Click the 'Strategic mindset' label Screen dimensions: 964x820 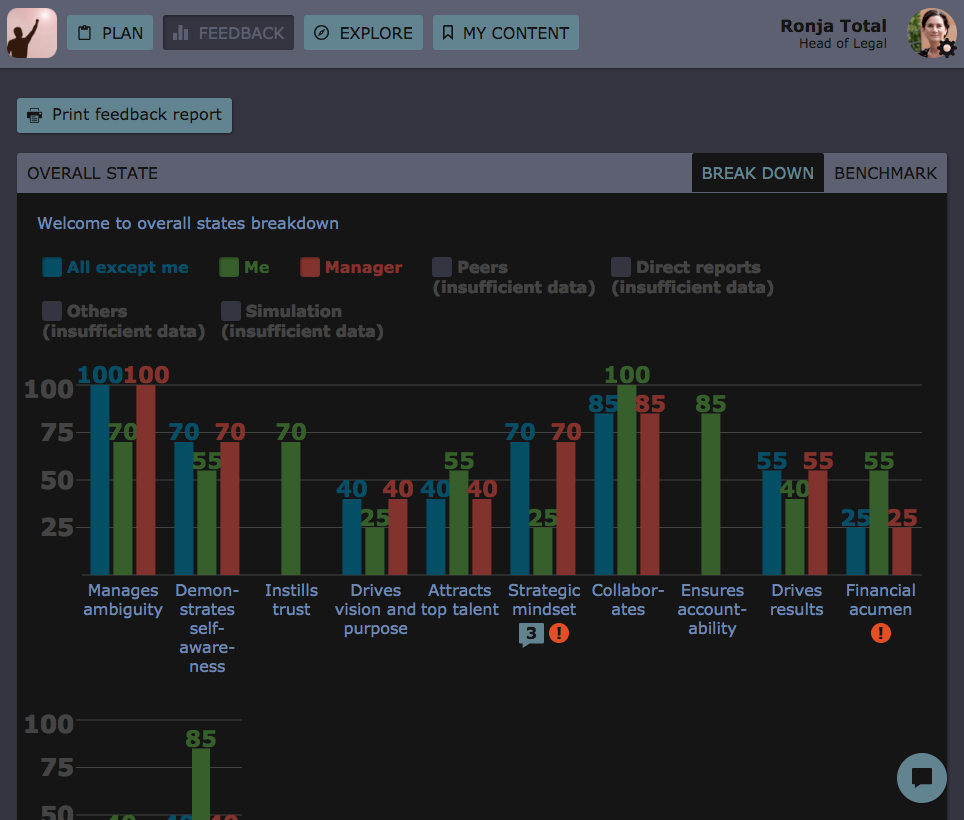pos(544,600)
